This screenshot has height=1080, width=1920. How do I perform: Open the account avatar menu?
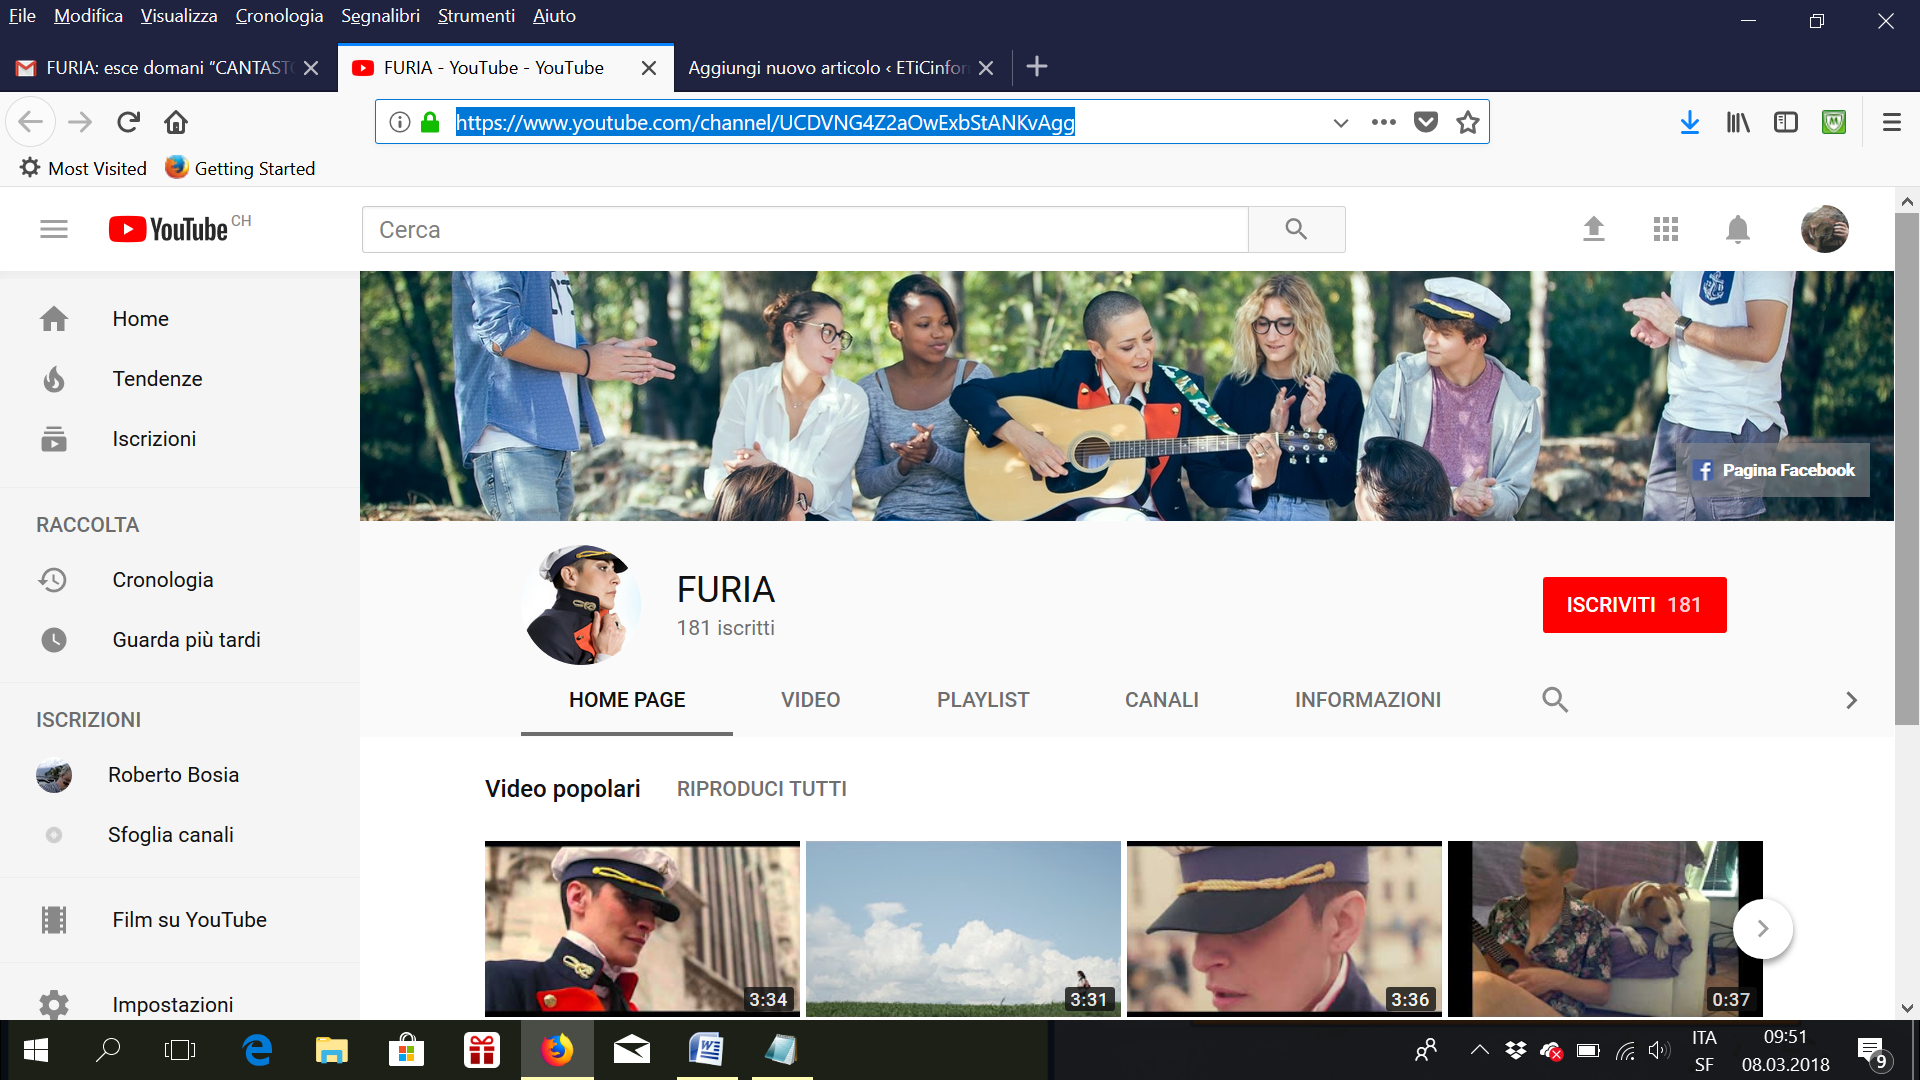click(1825, 229)
